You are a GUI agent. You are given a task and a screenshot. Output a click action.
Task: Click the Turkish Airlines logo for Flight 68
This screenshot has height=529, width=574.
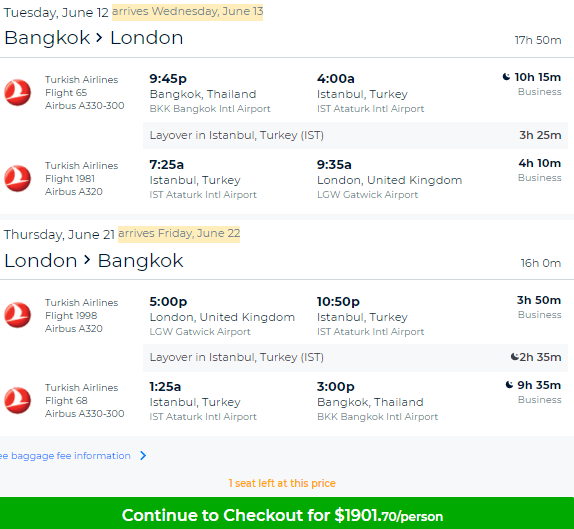click(x=17, y=400)
